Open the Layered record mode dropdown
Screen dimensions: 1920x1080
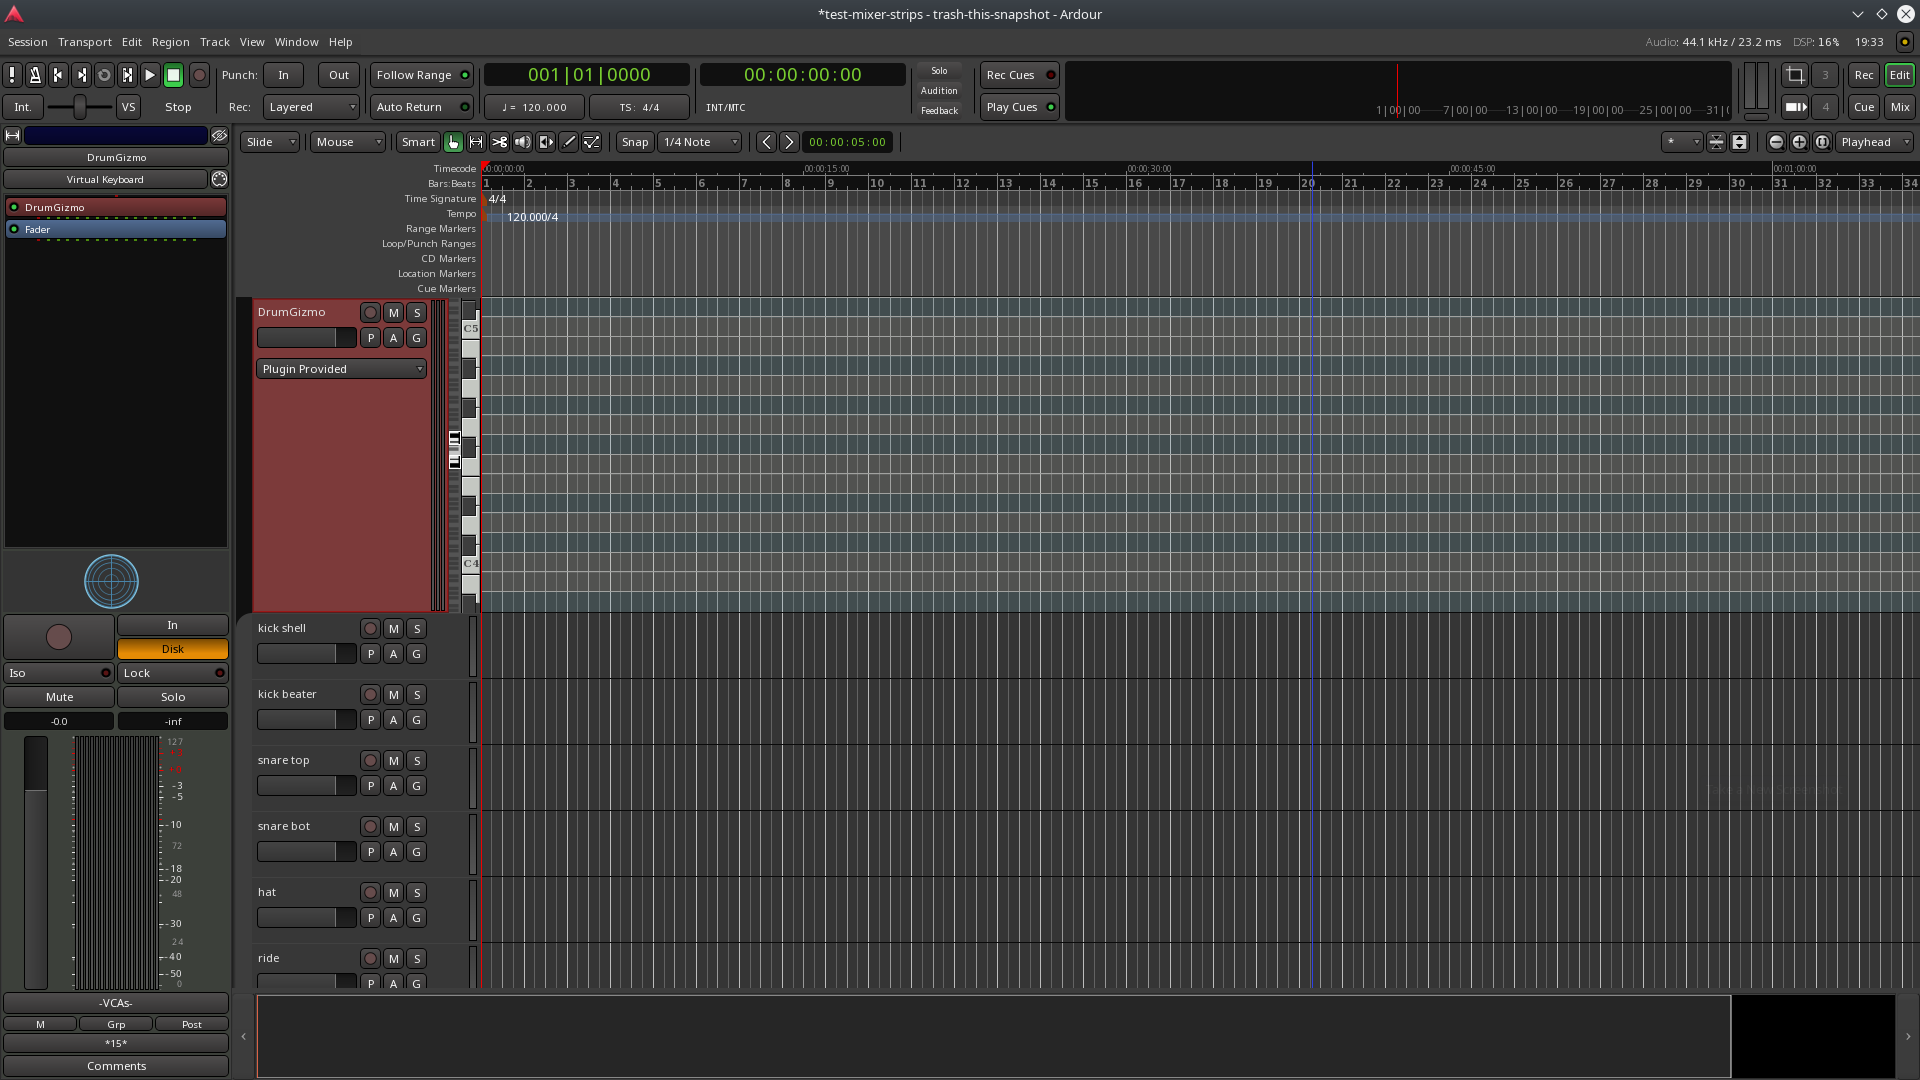point(311,107)
